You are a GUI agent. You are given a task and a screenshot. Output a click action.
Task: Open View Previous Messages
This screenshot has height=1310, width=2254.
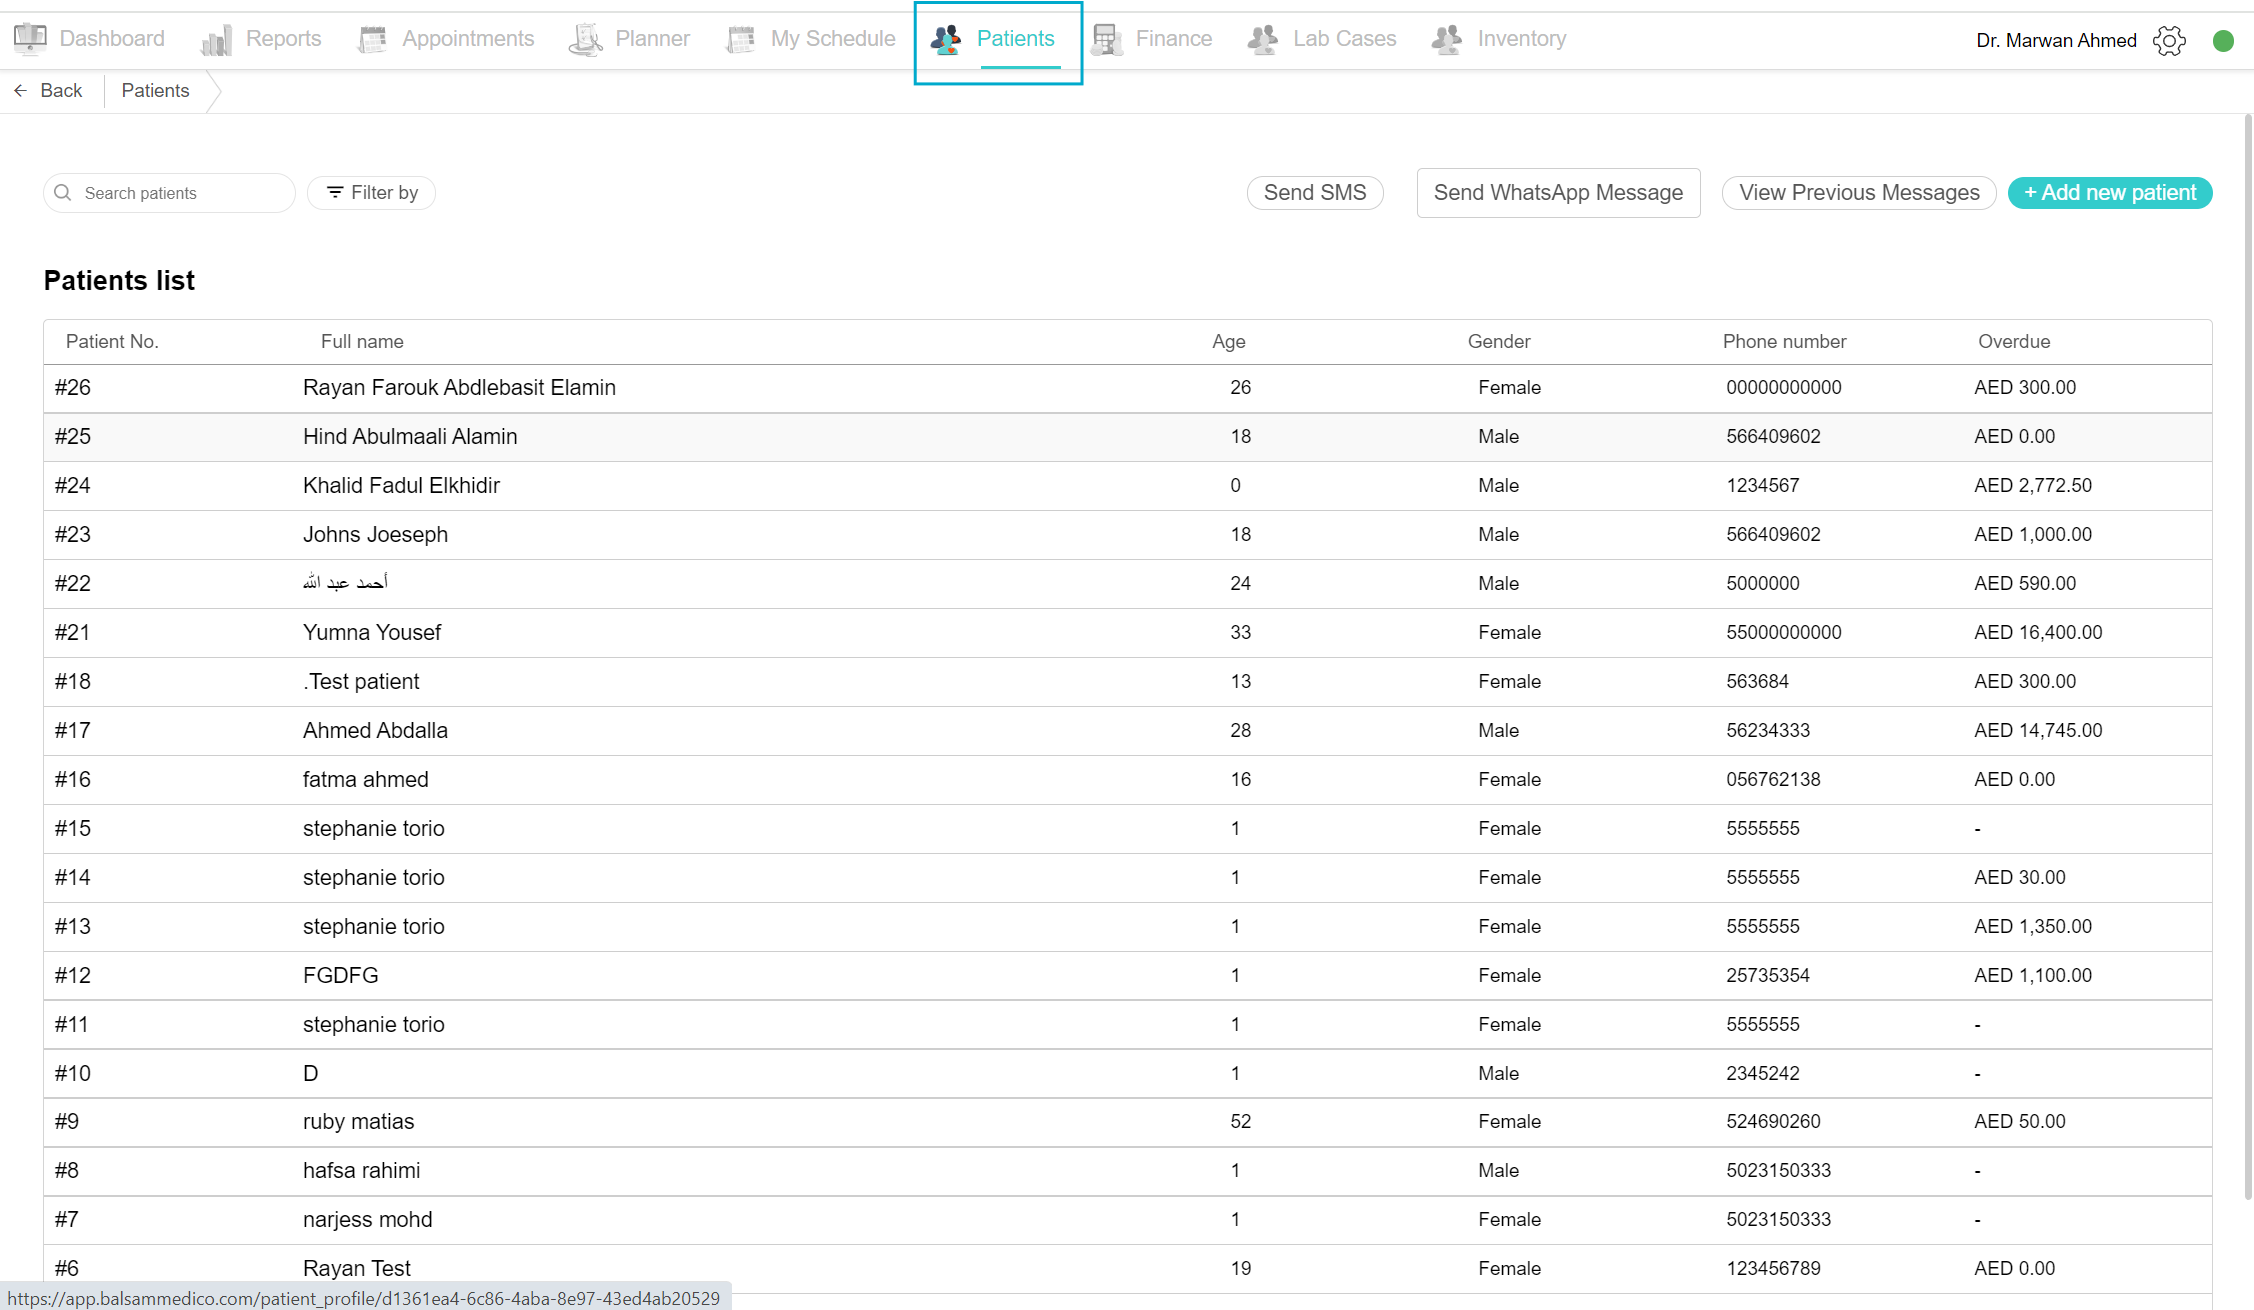1859,193
